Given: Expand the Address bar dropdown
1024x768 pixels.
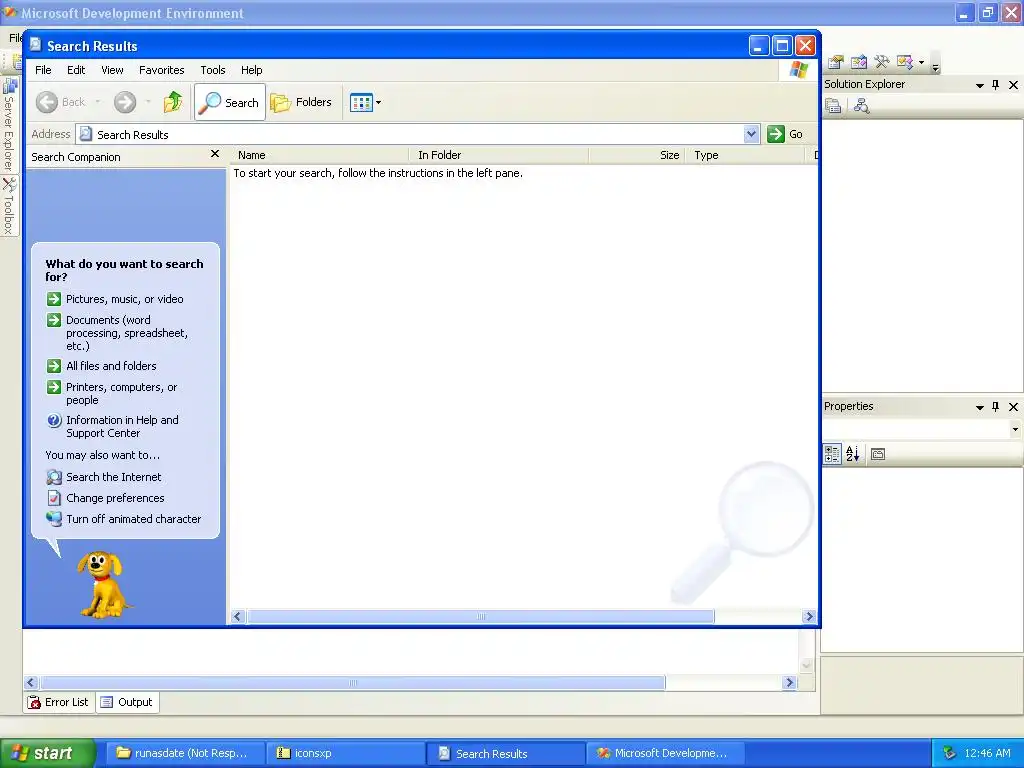Looking at the screenshot, I should pyautogui.click(x=752, y=134).
